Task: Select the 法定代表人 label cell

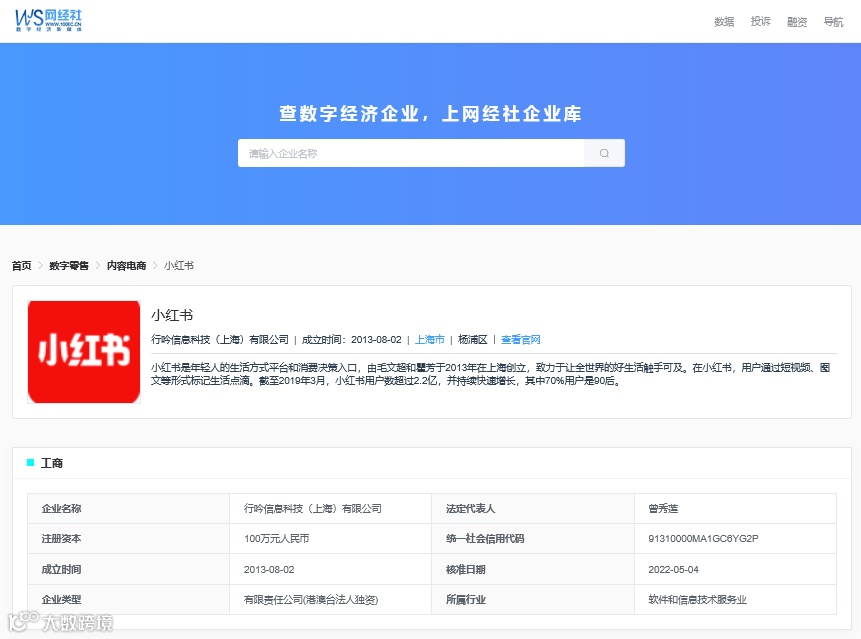Action: 533,508
